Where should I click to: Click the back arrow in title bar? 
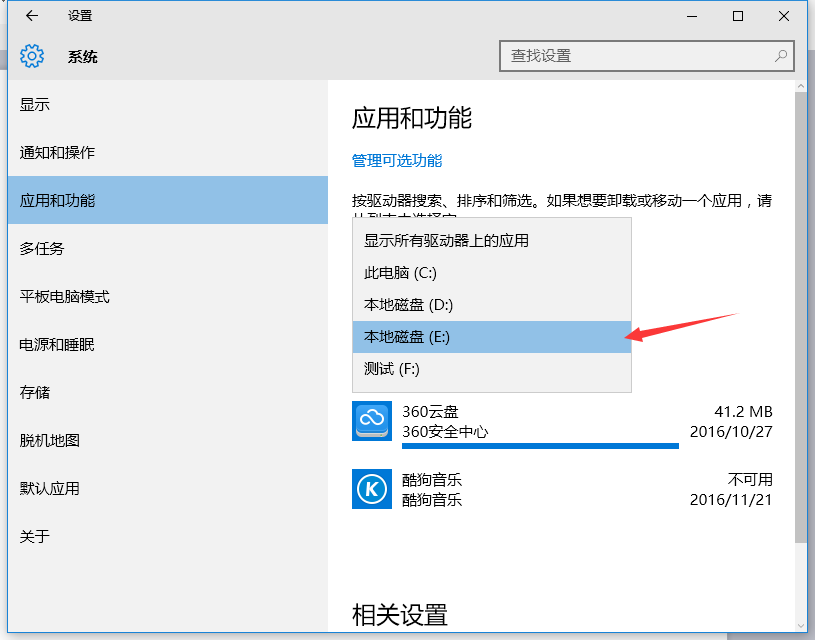[x=32, y=16]
